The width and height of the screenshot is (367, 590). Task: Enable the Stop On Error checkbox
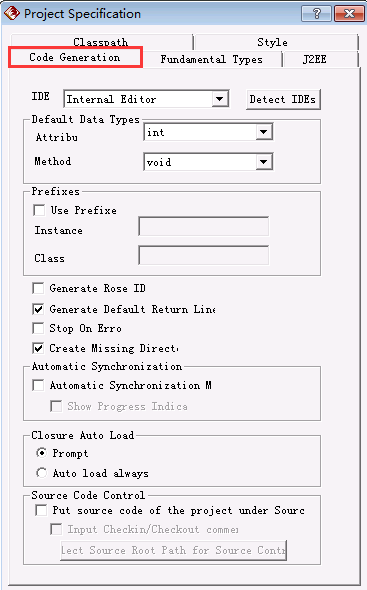(38, 328)
